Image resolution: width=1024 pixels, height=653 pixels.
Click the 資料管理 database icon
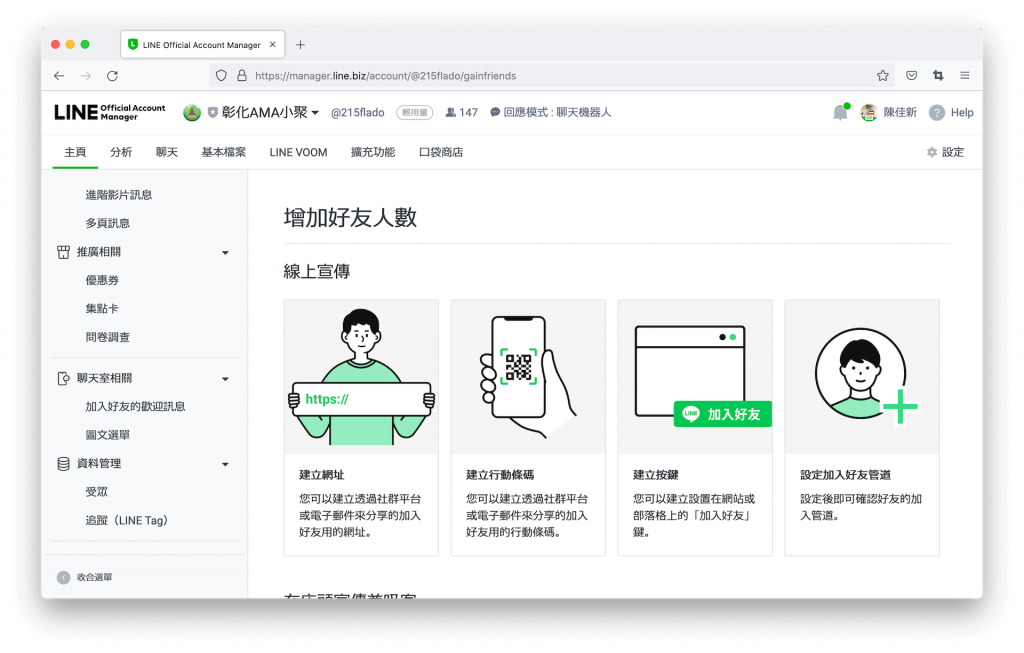63,464
